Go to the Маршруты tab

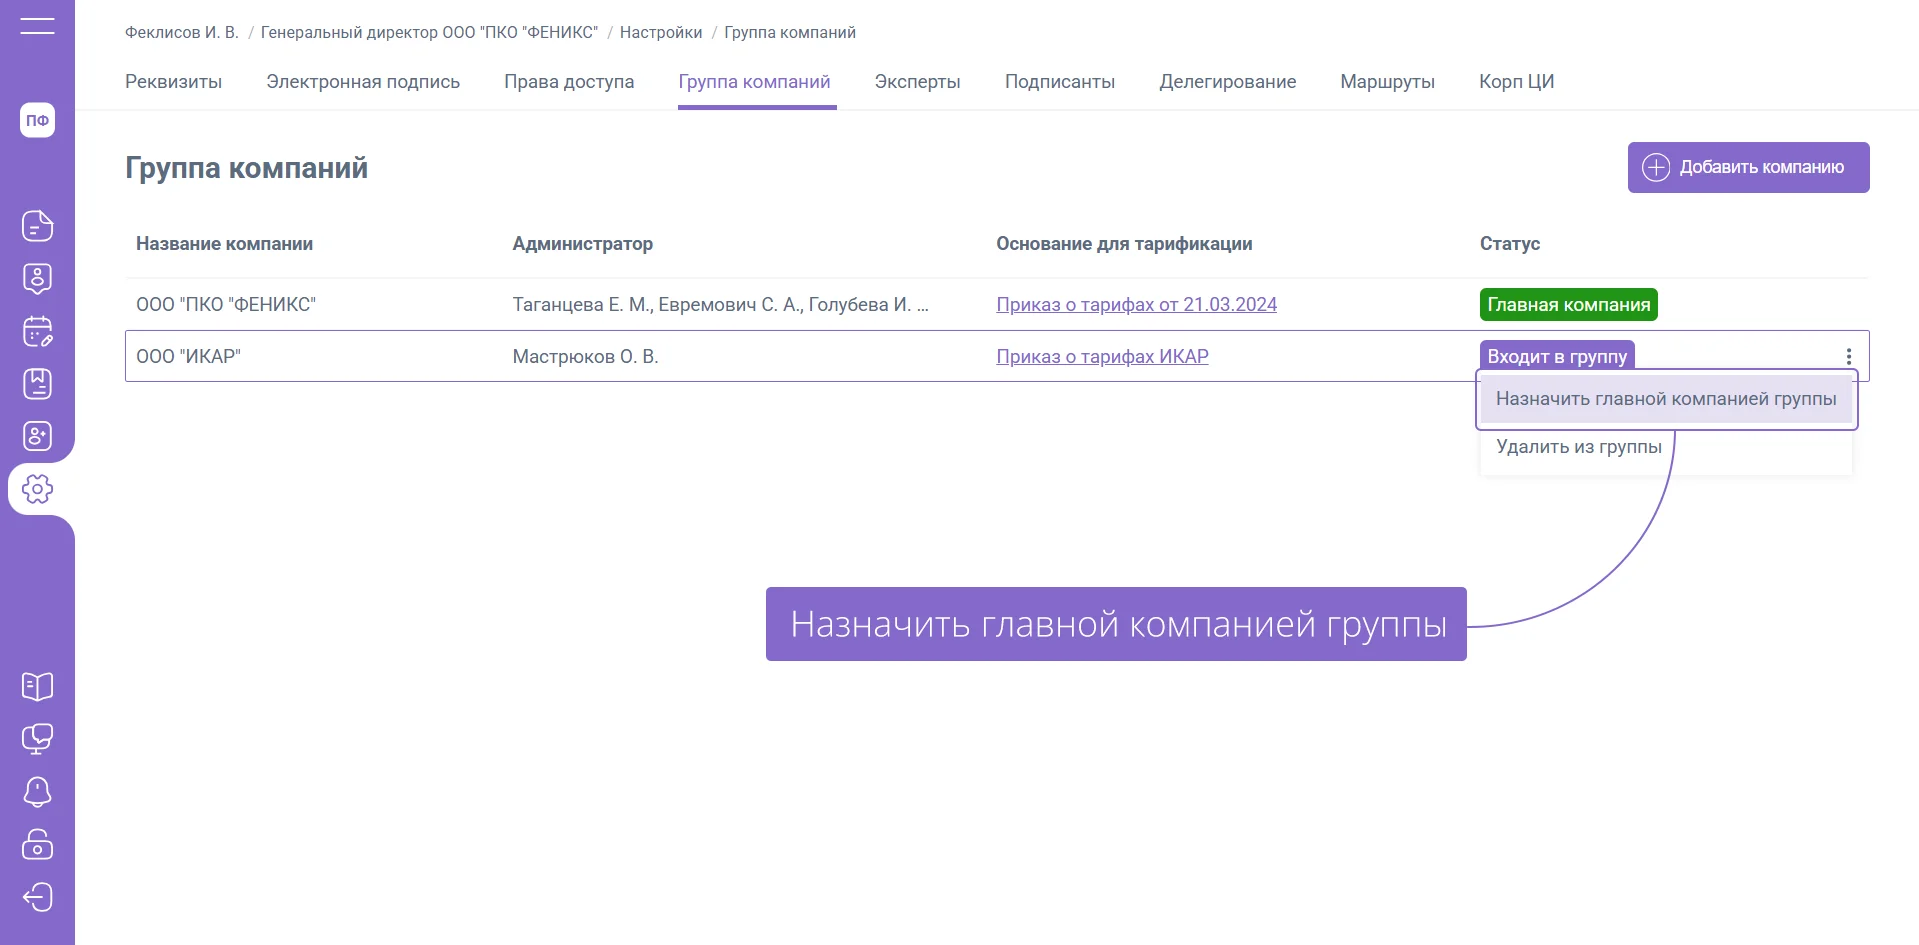1386,82
